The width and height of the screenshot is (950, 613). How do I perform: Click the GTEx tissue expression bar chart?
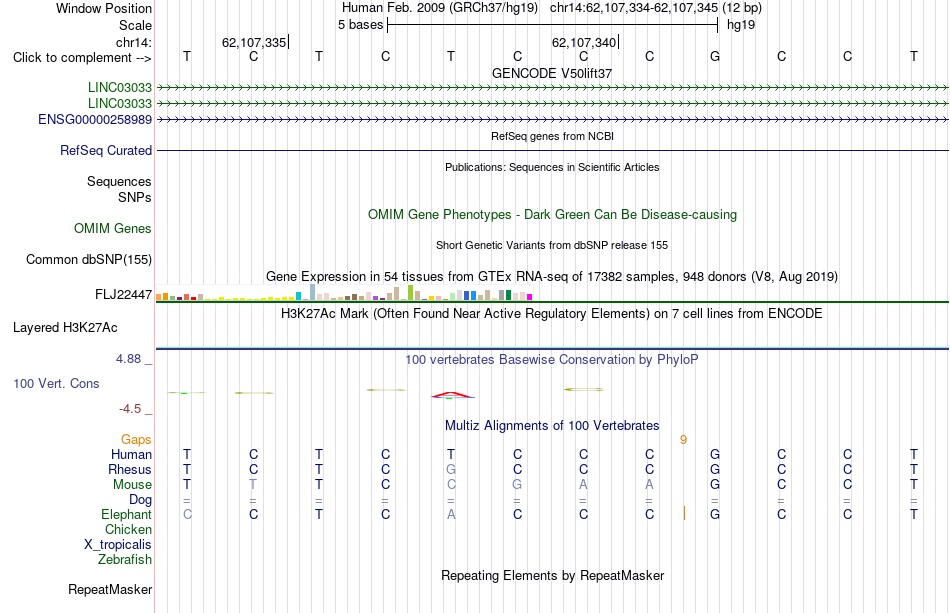pyautogui.click(x=344, y=293)
